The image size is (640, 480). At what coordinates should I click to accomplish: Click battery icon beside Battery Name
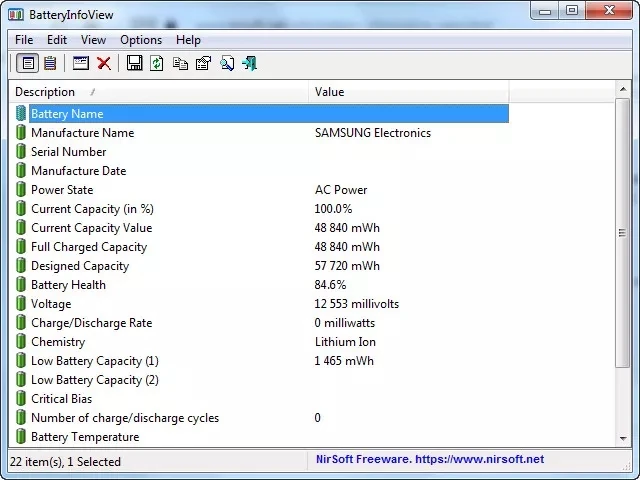pyautogui.click(x=21, y=113)
